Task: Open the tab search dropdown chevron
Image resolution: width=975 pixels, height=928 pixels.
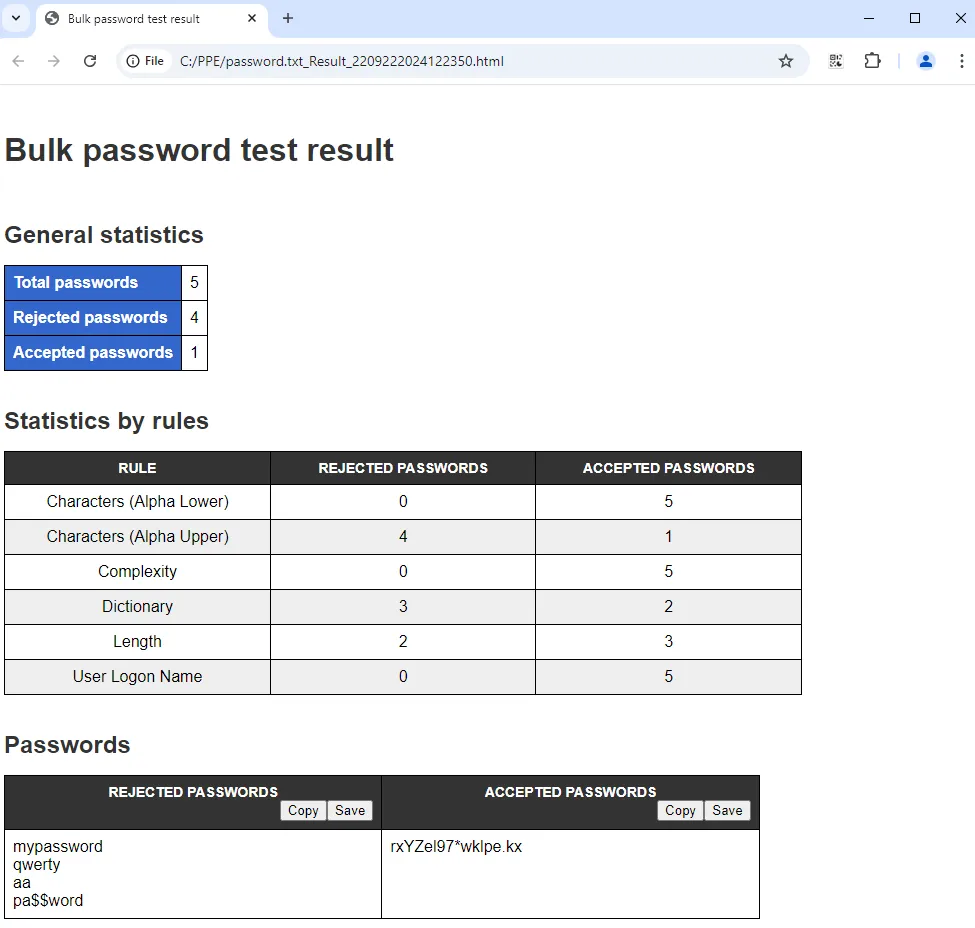Action: (16, 18)
